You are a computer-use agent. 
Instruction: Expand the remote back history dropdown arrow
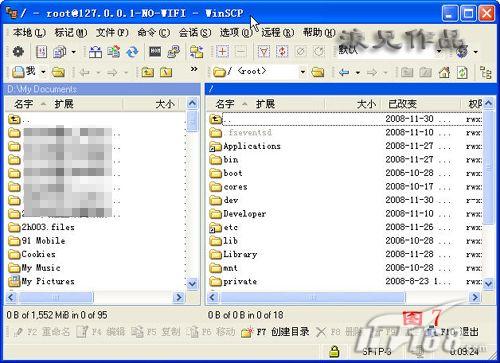pos(358,72)
